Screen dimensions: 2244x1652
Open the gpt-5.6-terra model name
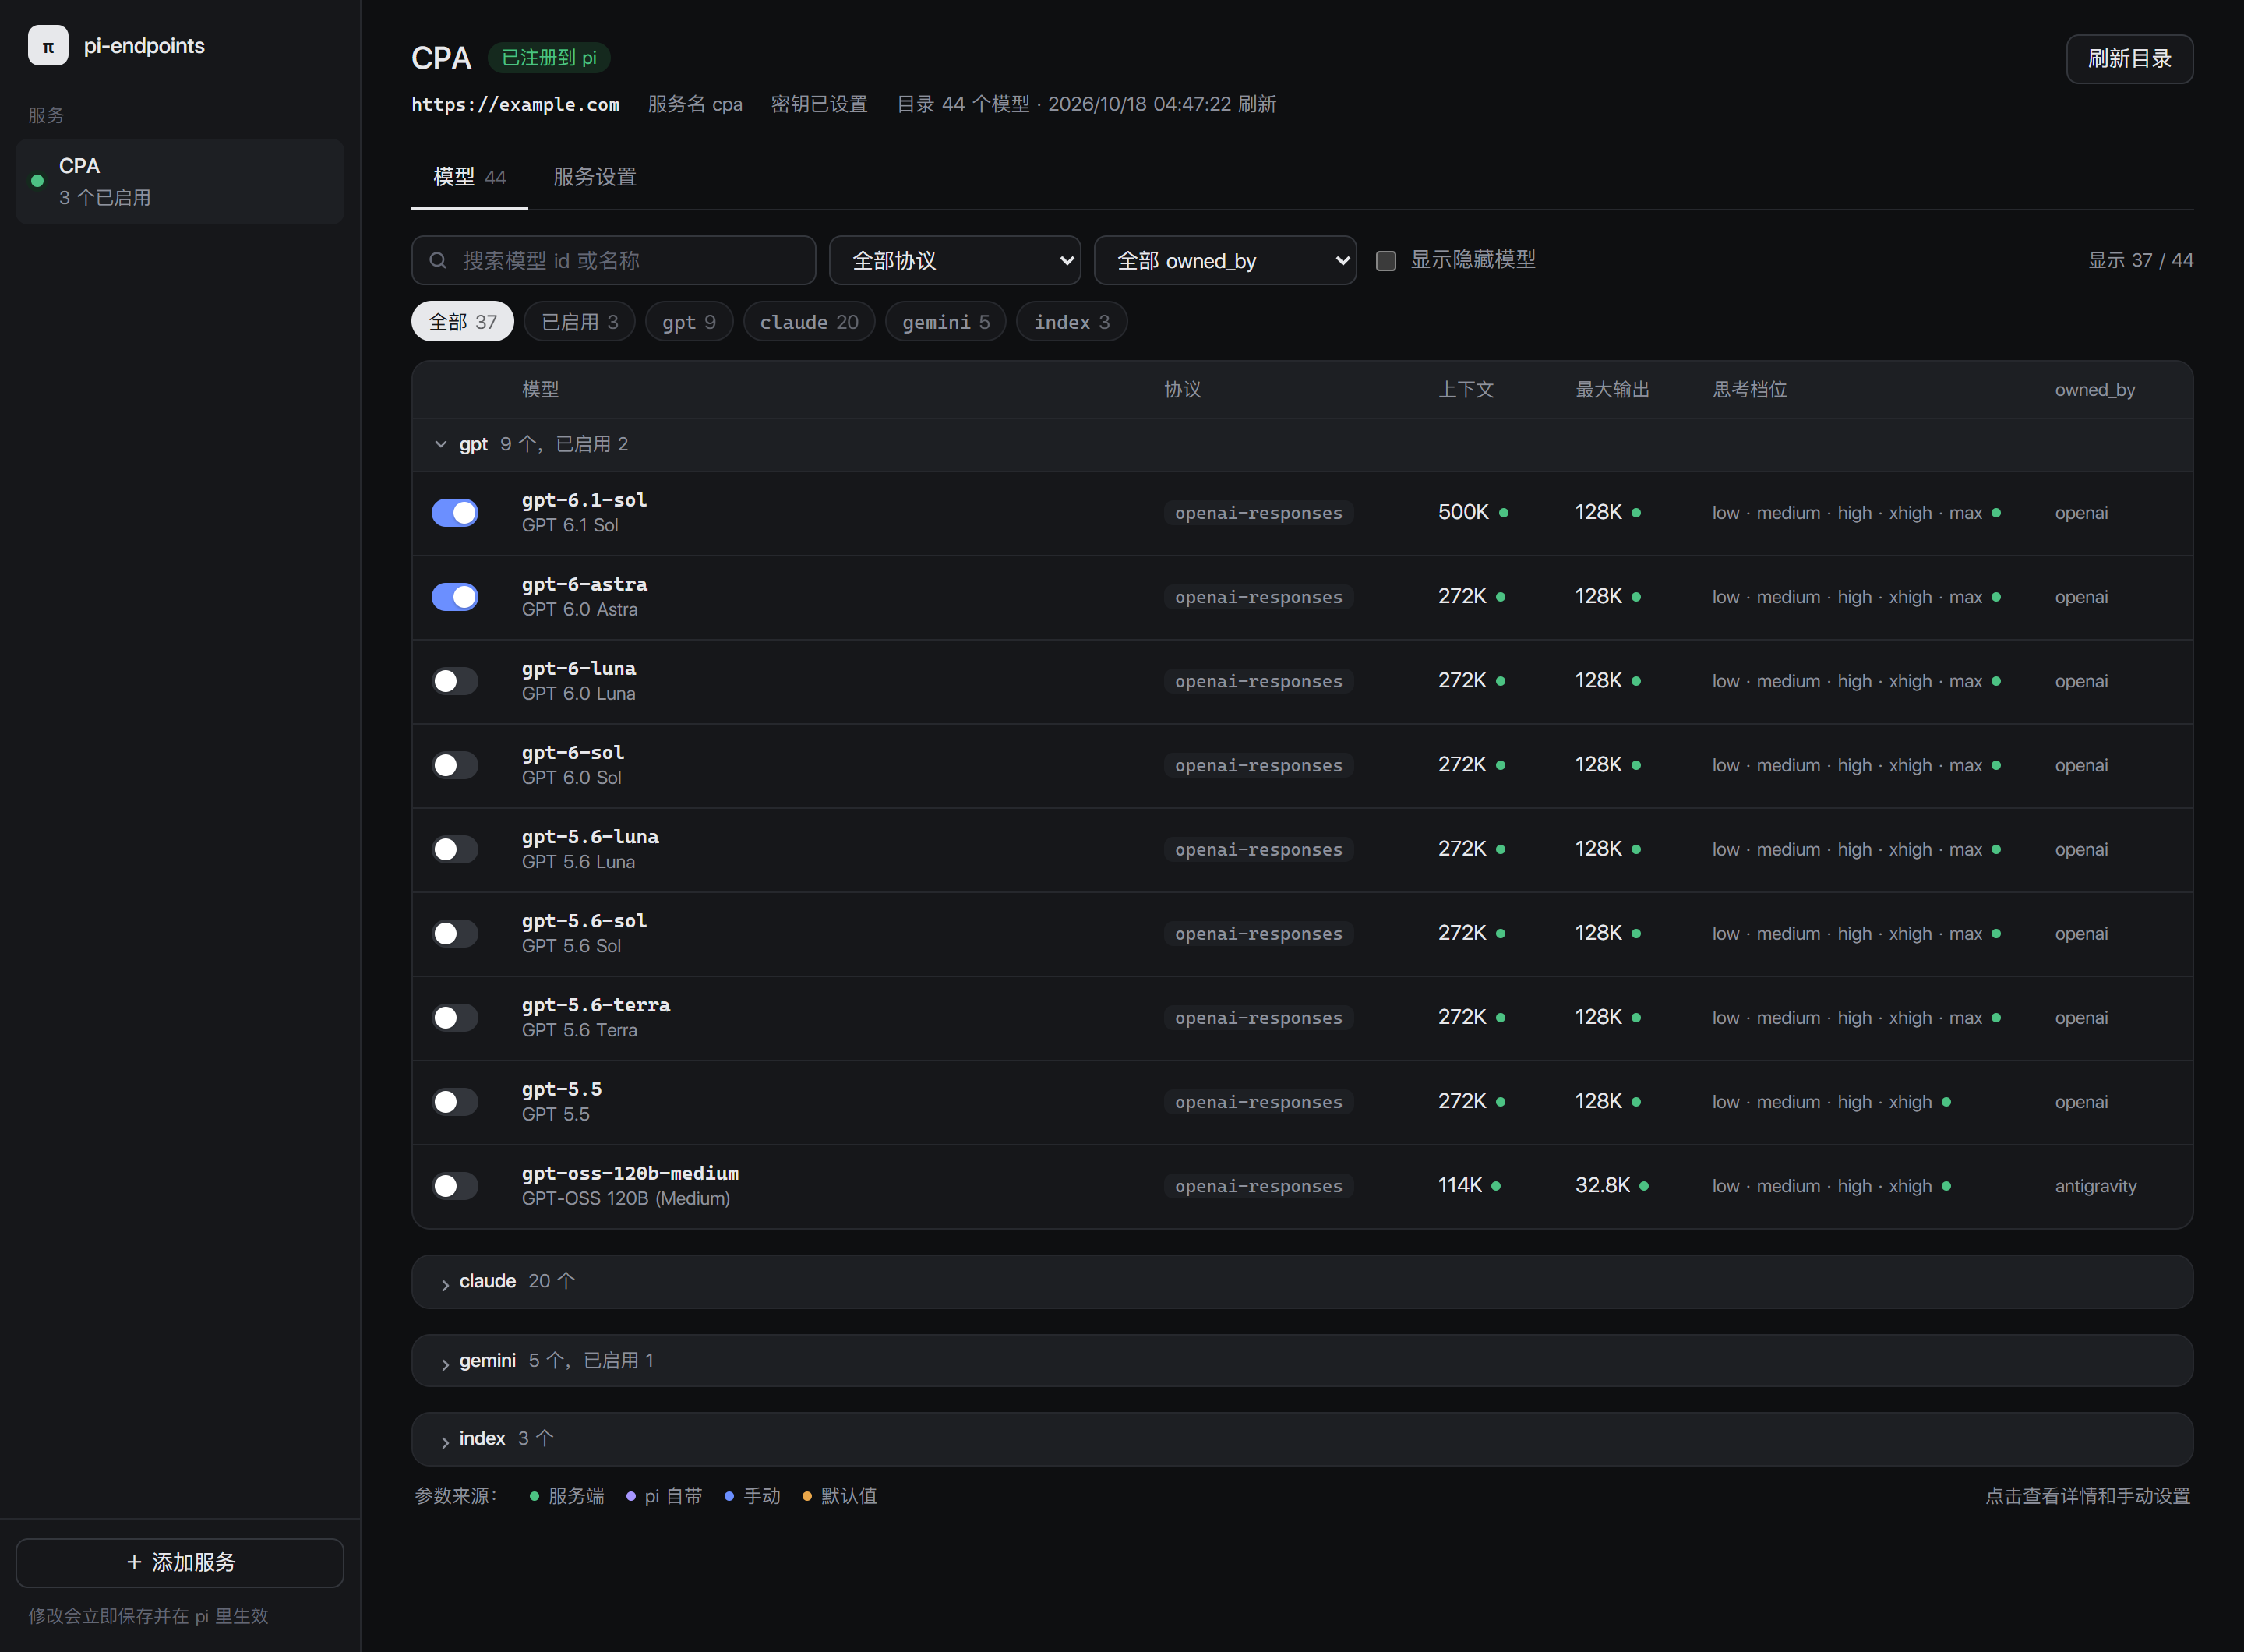click(x=596, y=1005)
